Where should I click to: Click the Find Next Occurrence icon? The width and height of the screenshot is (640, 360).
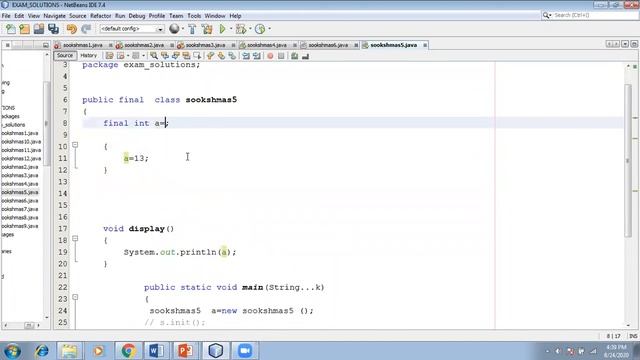[x=176, y=56]
